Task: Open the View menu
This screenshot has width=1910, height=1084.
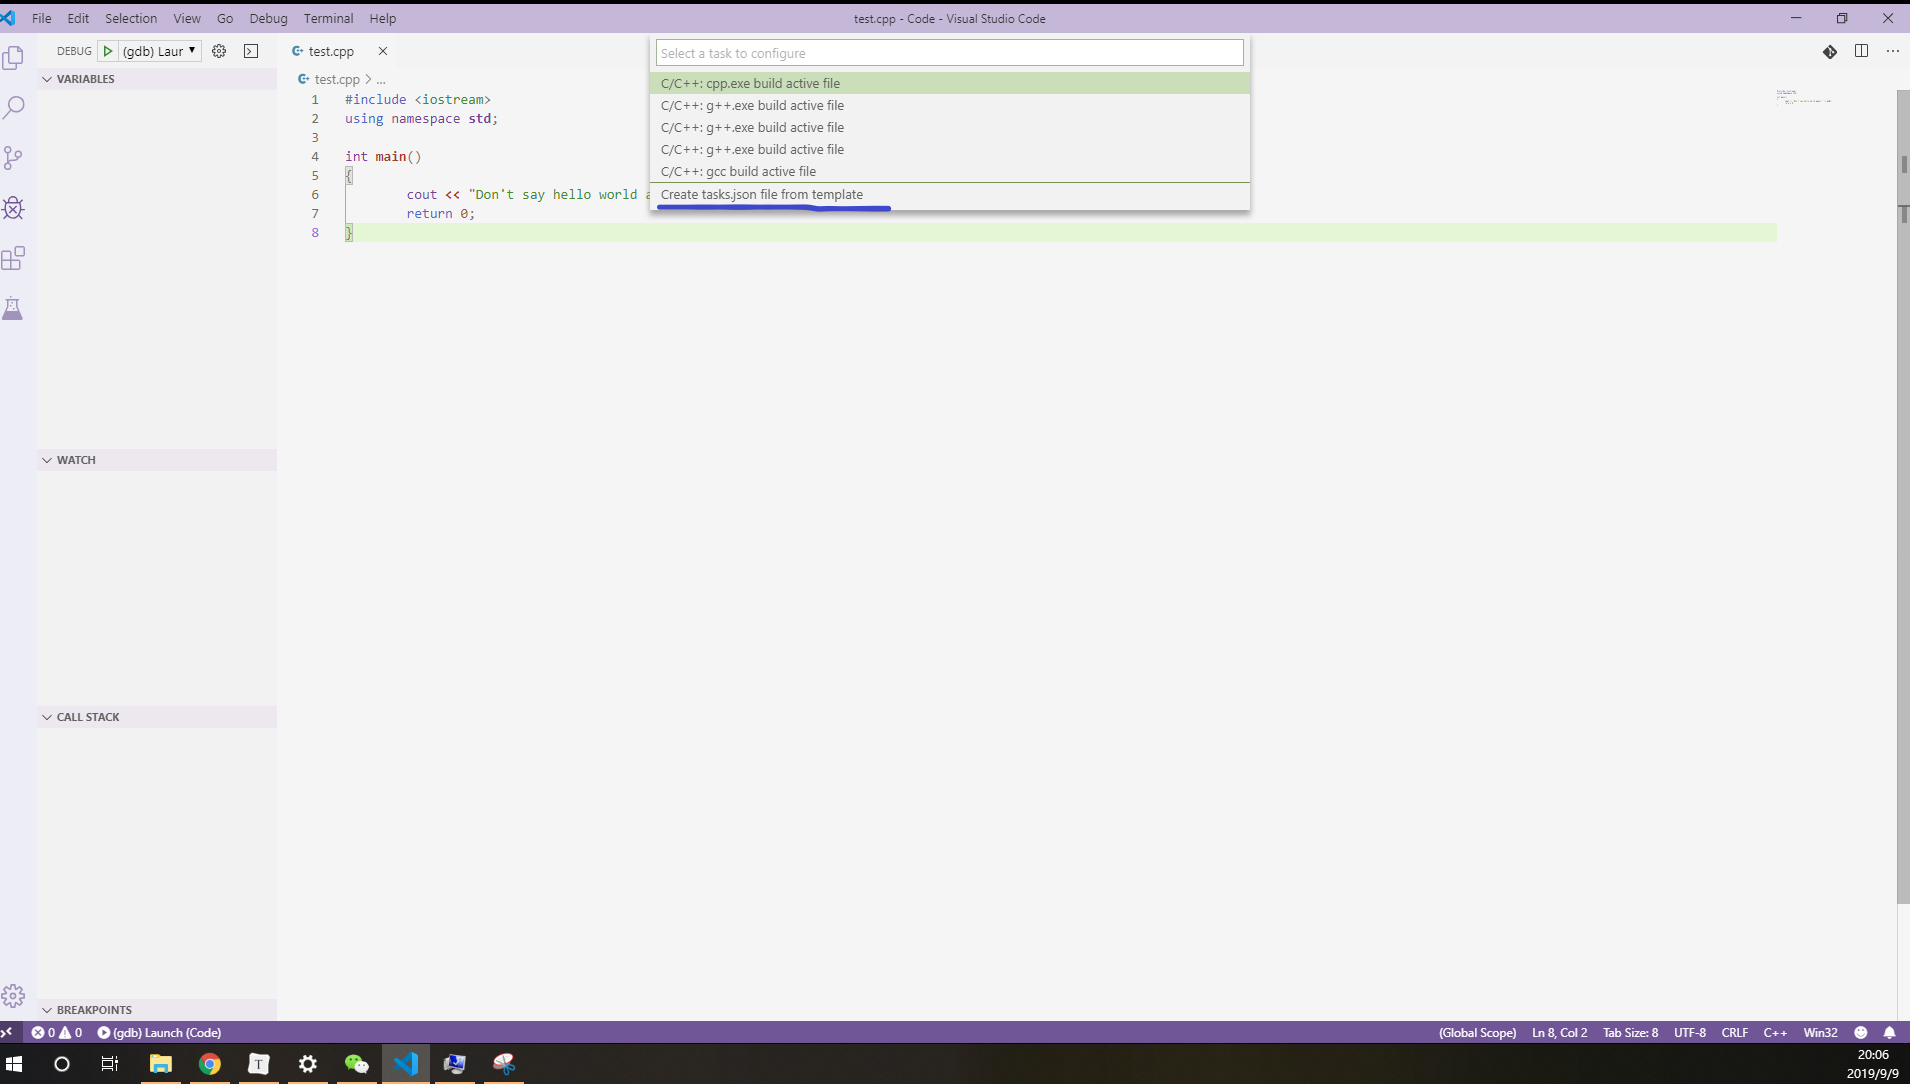Action: [187, 18]
